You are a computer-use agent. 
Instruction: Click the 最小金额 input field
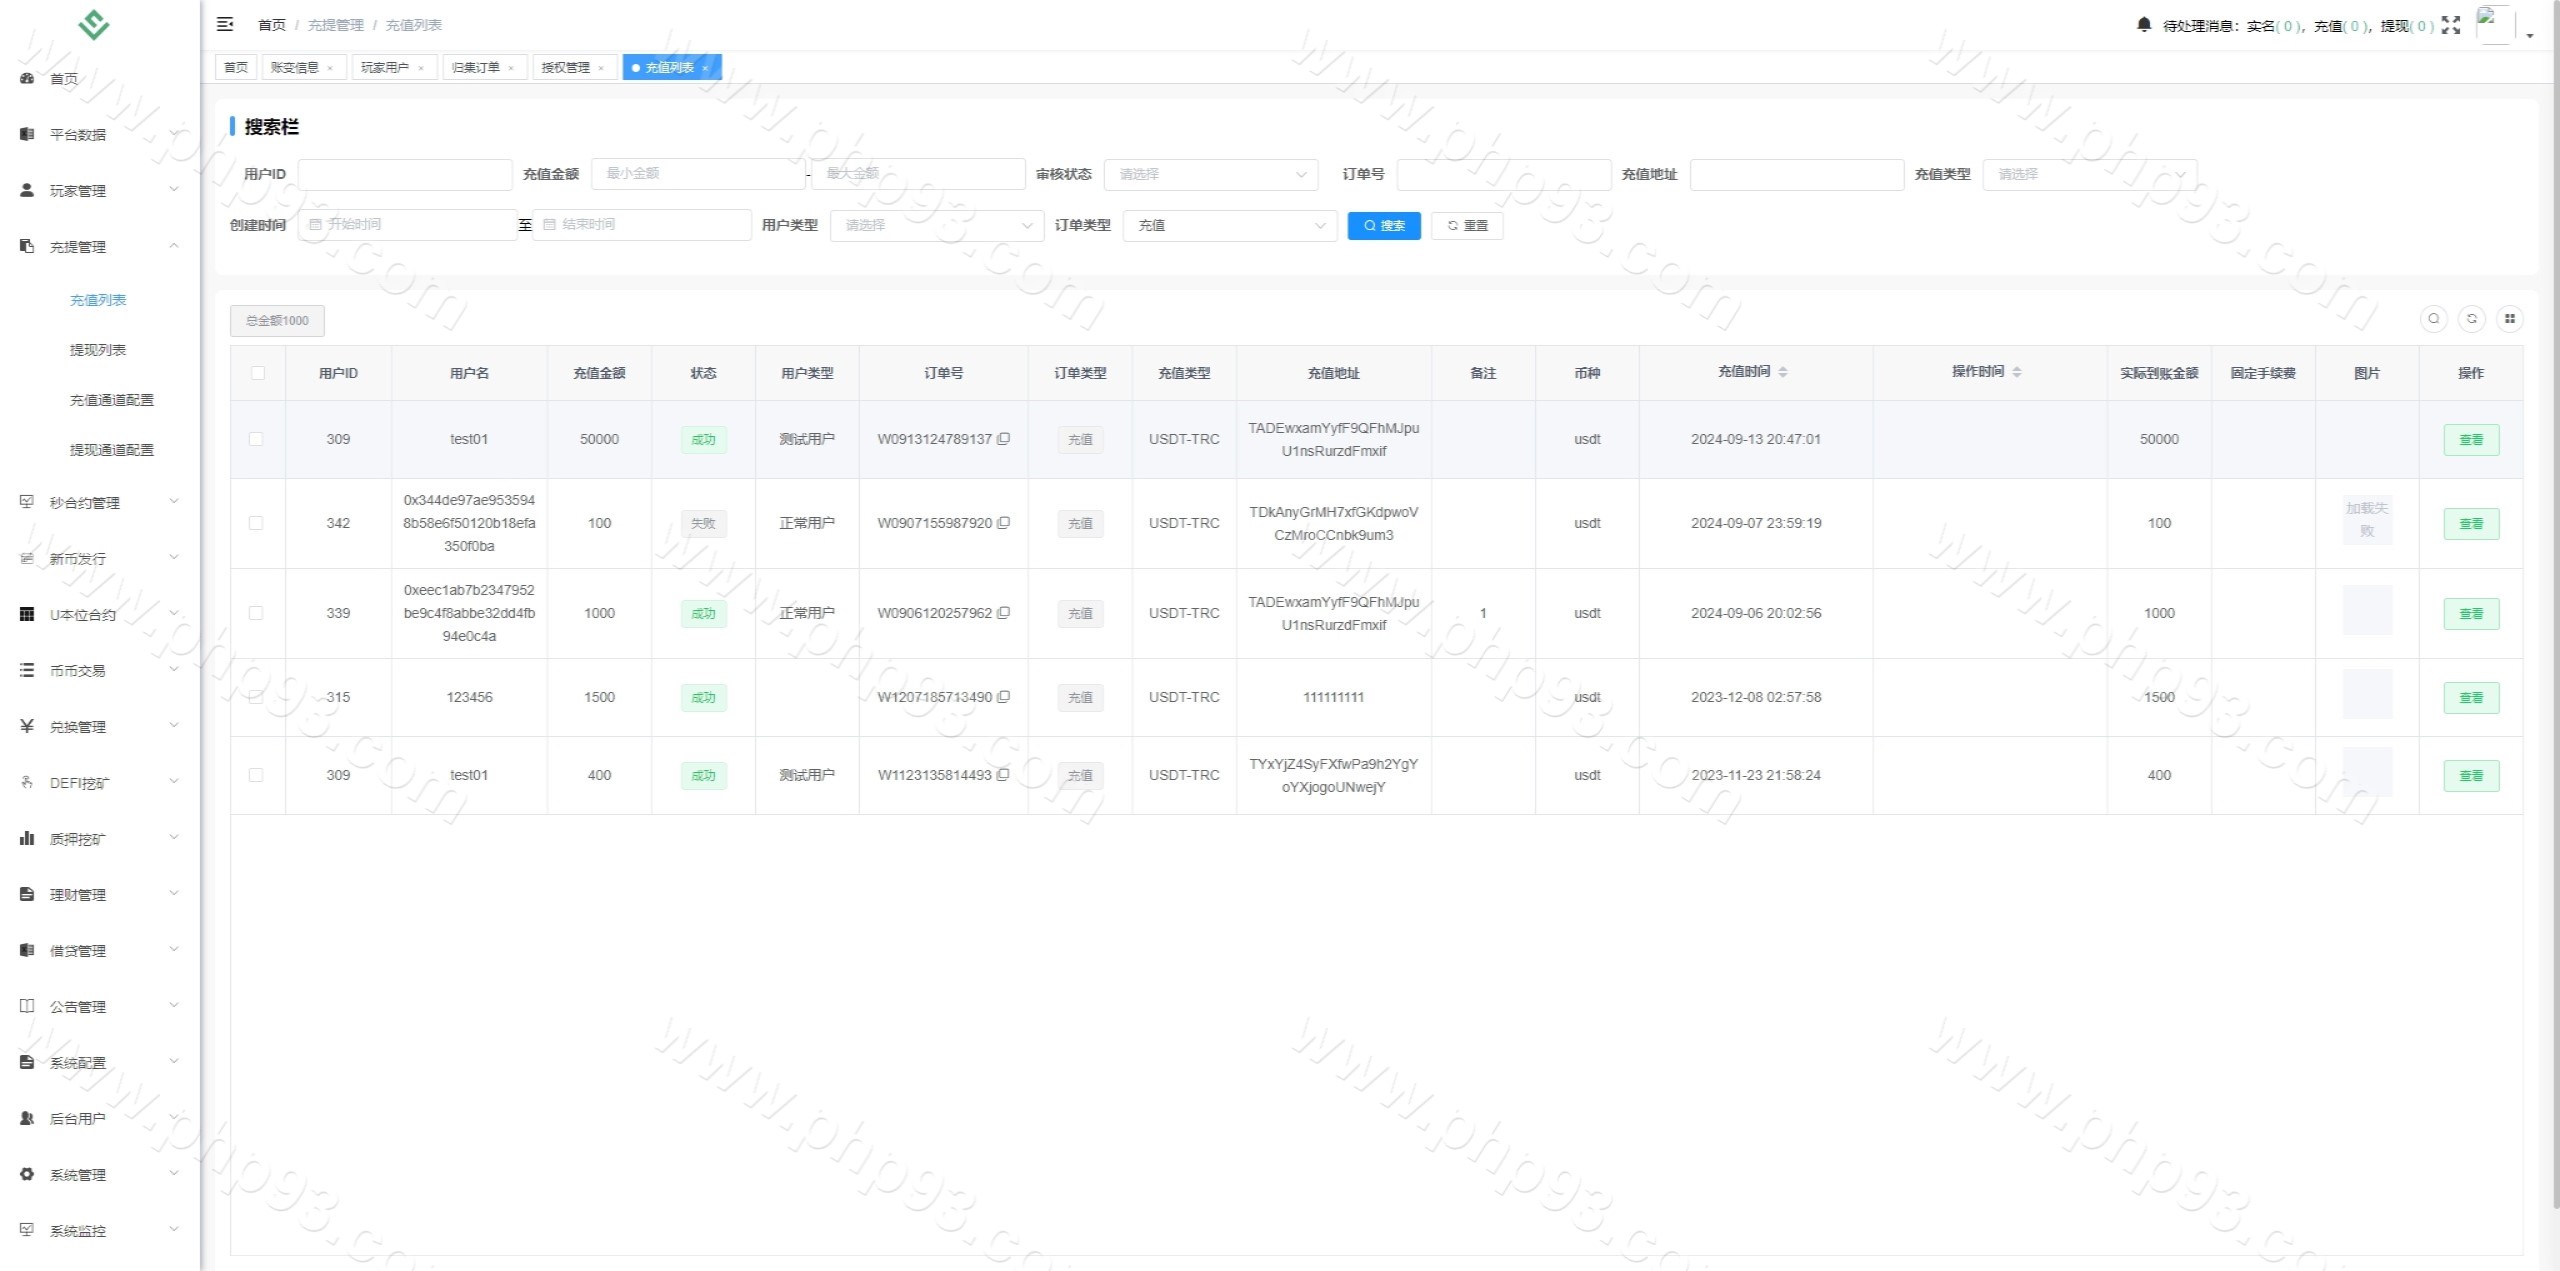pos(697,174)
